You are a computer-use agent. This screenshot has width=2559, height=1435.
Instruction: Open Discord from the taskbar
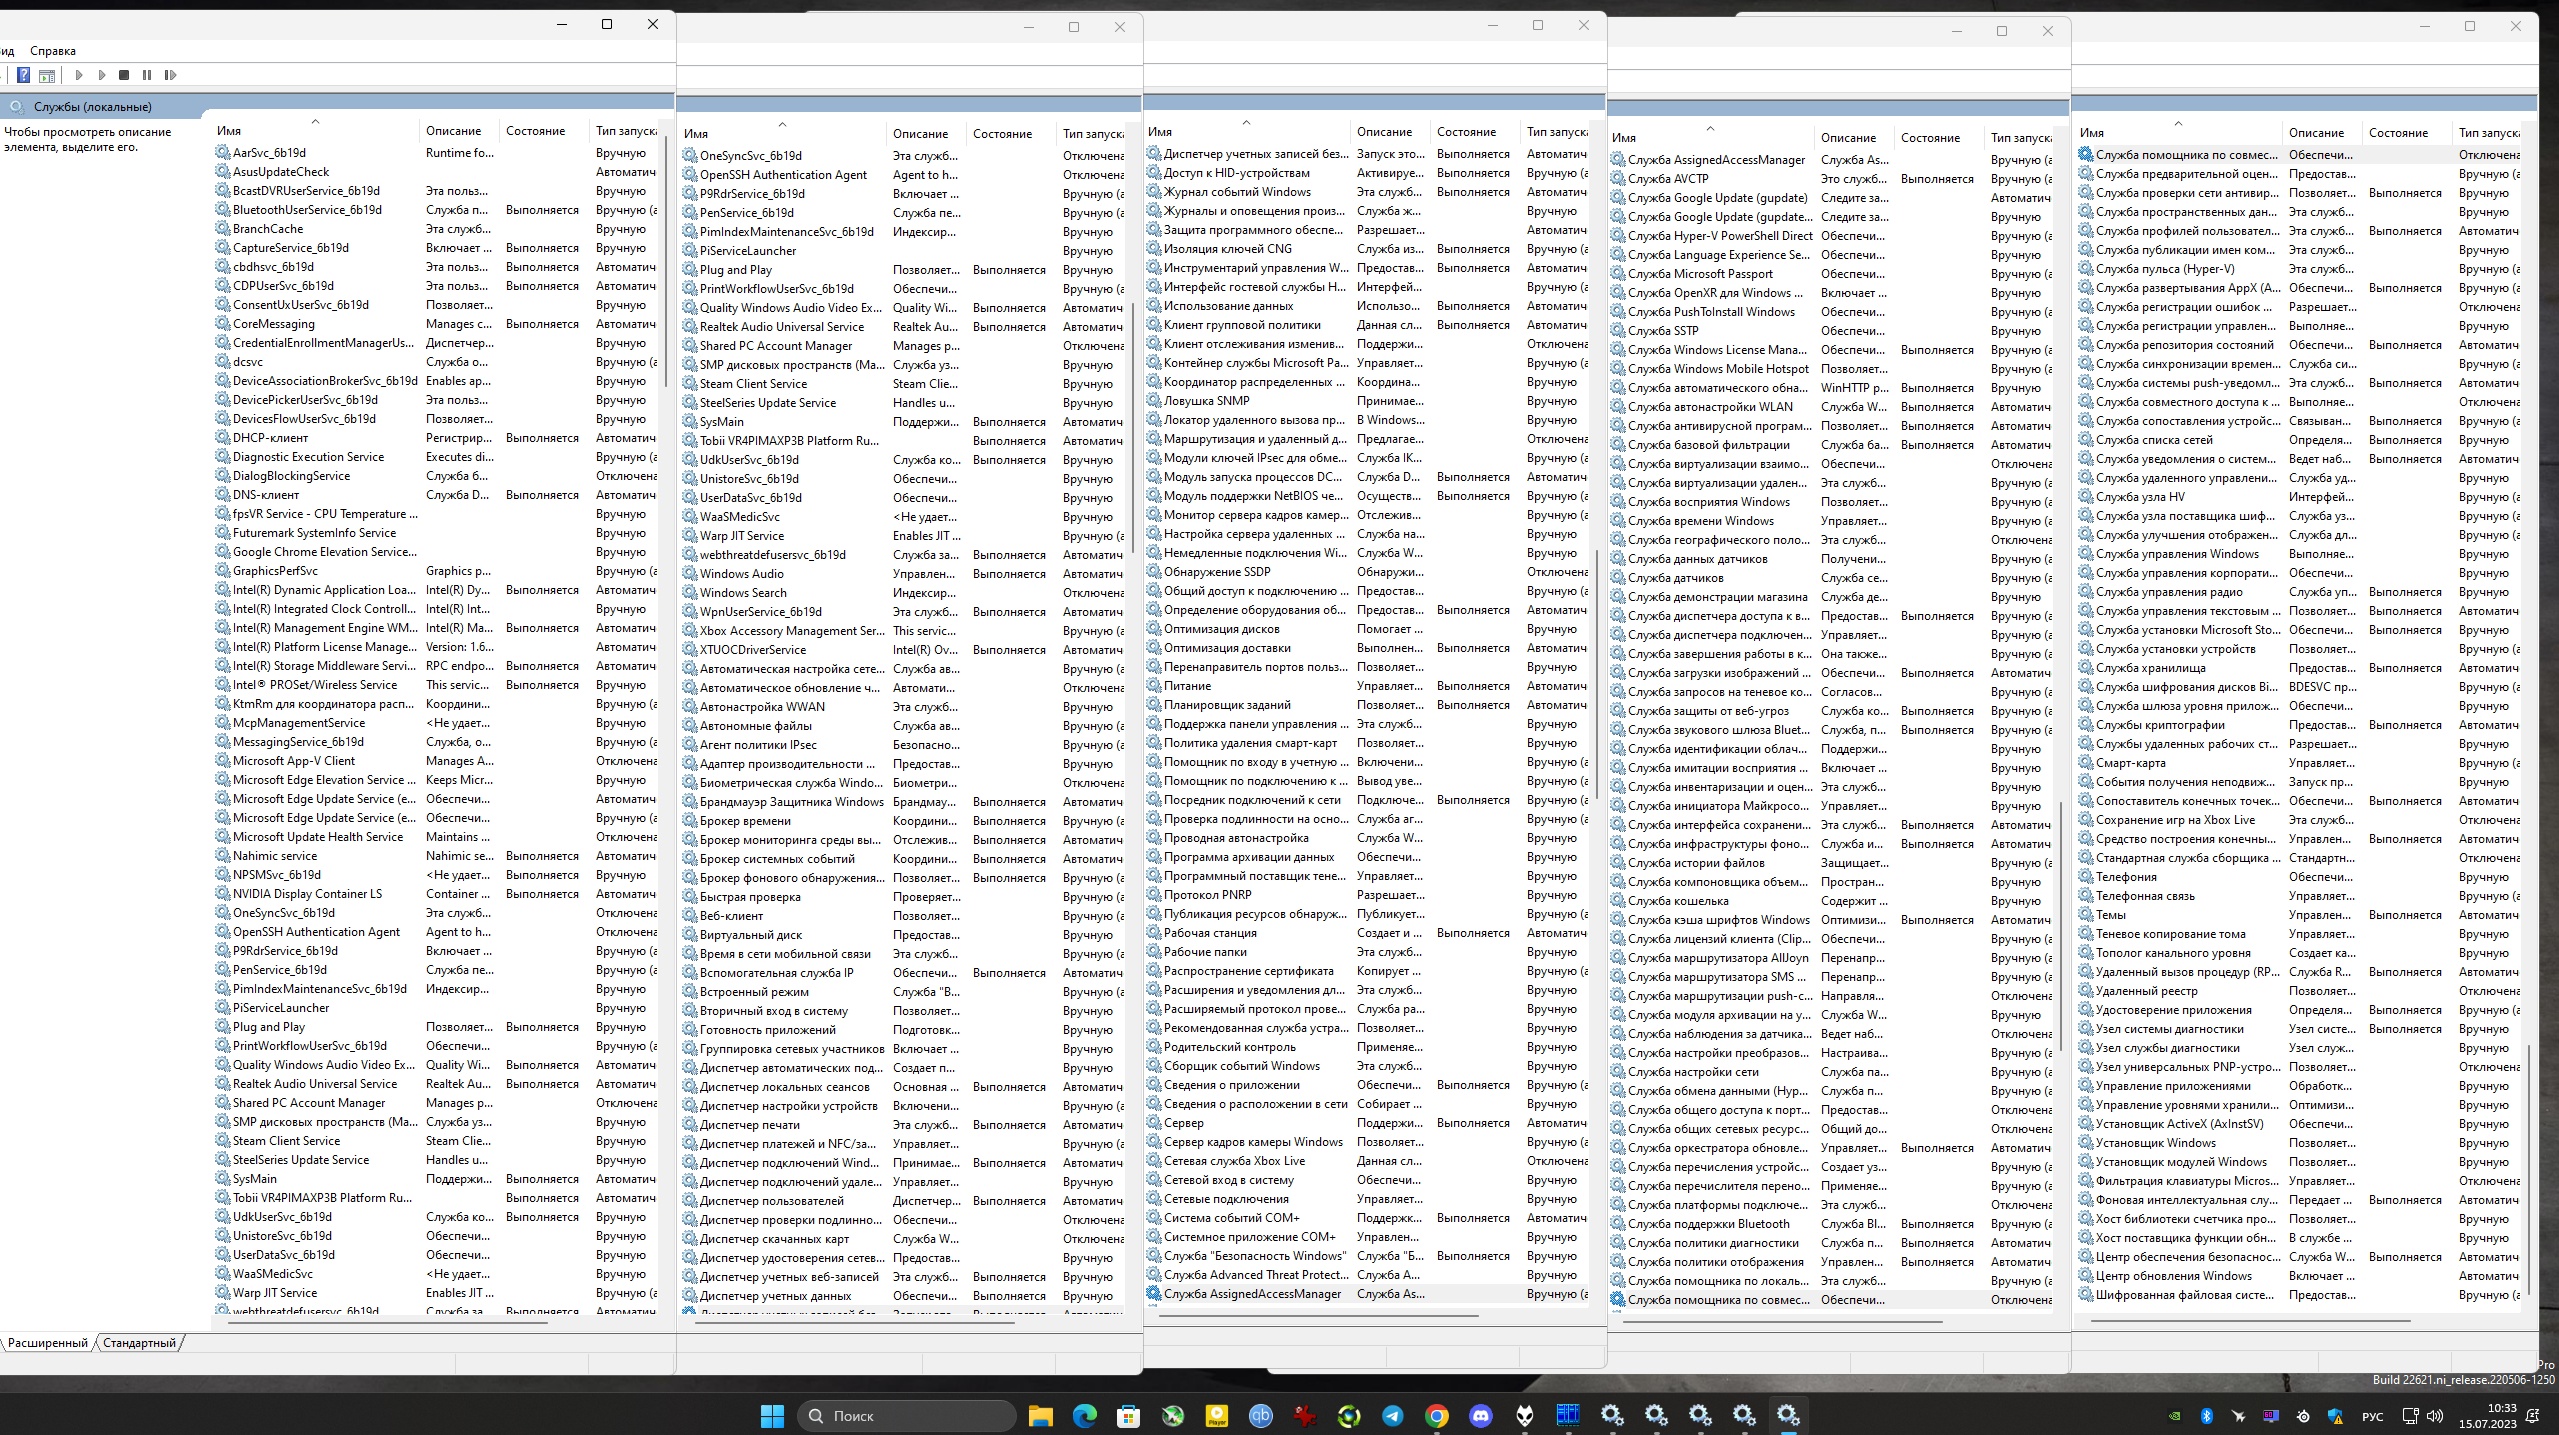(1480, 1415)
